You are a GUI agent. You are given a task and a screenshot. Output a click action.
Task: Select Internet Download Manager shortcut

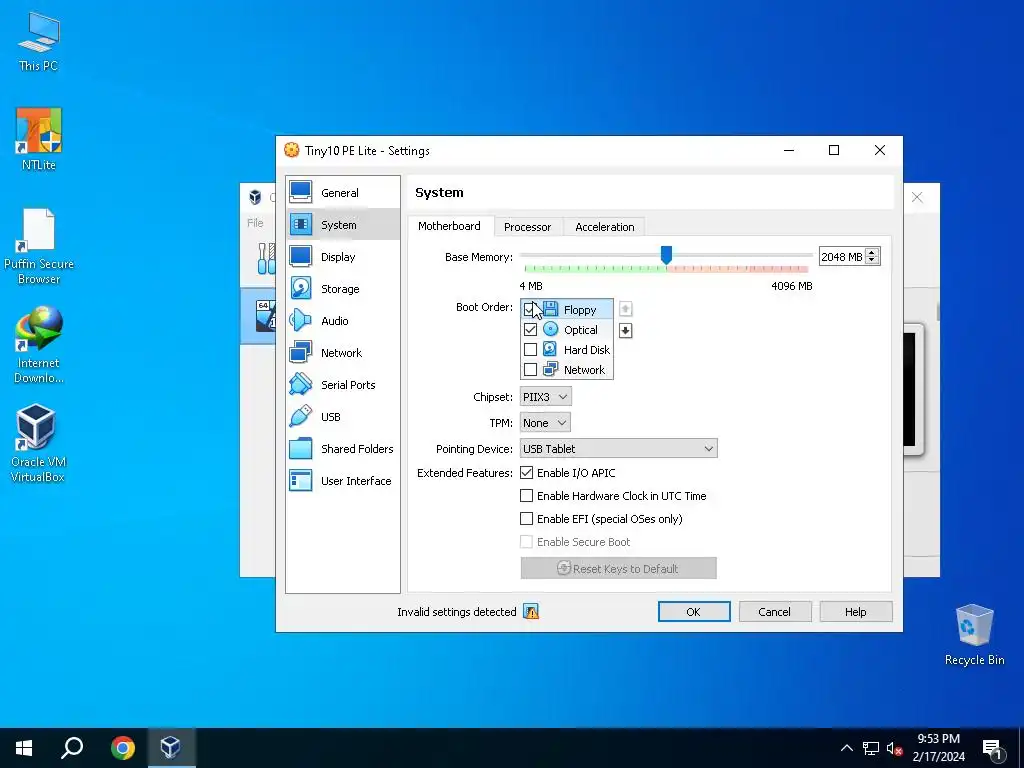pos(39,345)
